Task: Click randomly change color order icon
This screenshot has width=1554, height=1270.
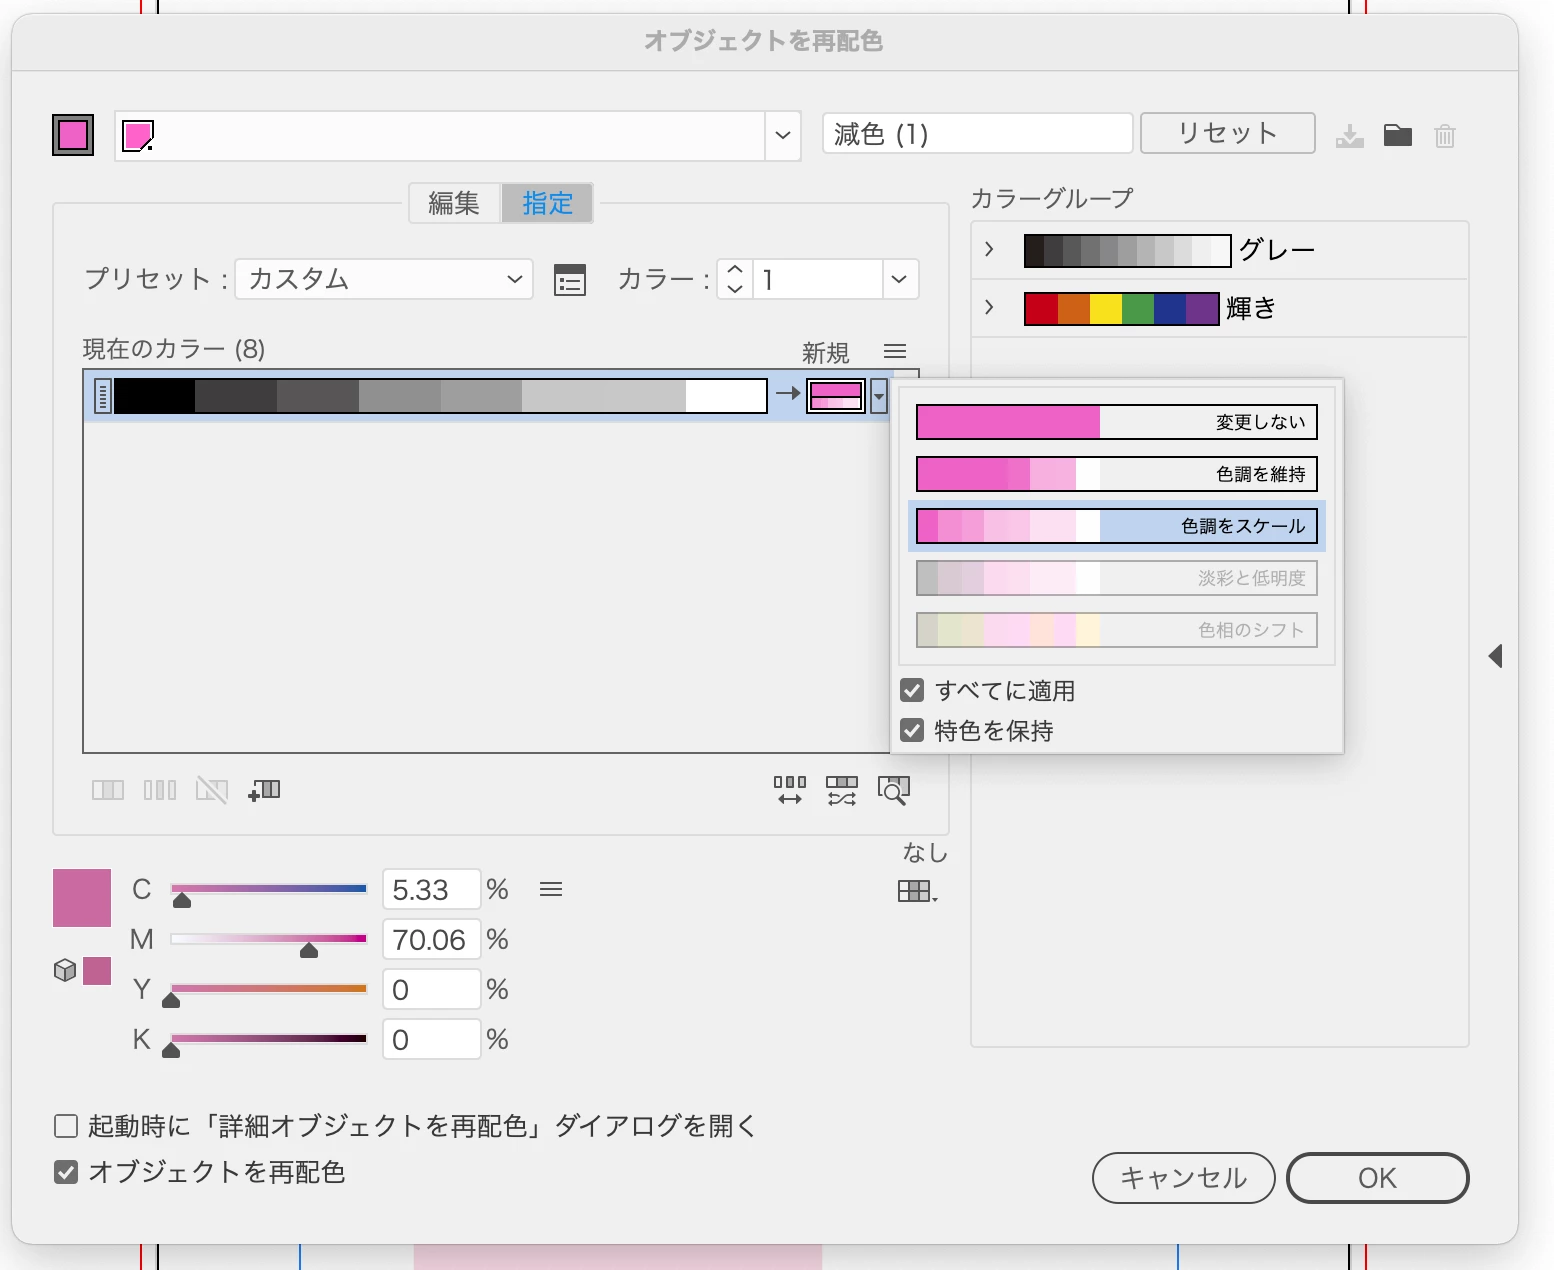Action: 790,790
